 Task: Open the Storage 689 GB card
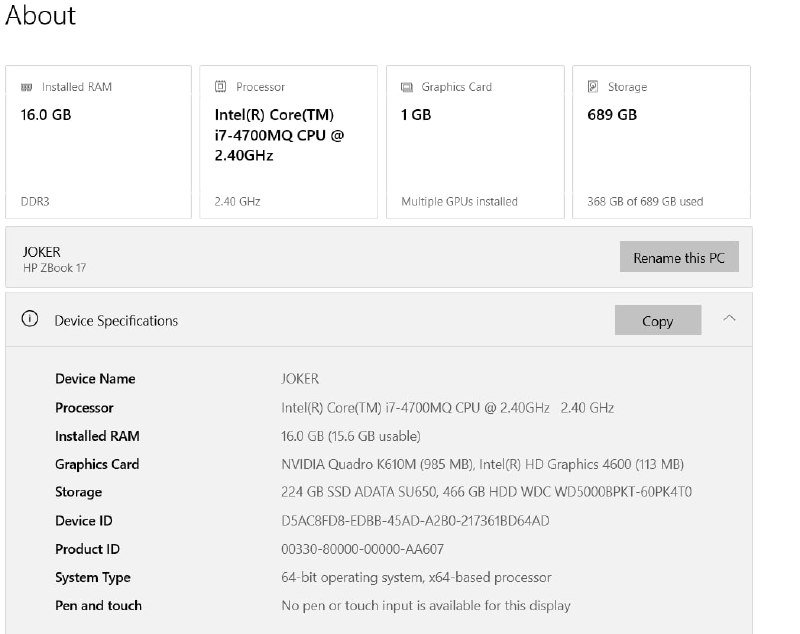661,142
